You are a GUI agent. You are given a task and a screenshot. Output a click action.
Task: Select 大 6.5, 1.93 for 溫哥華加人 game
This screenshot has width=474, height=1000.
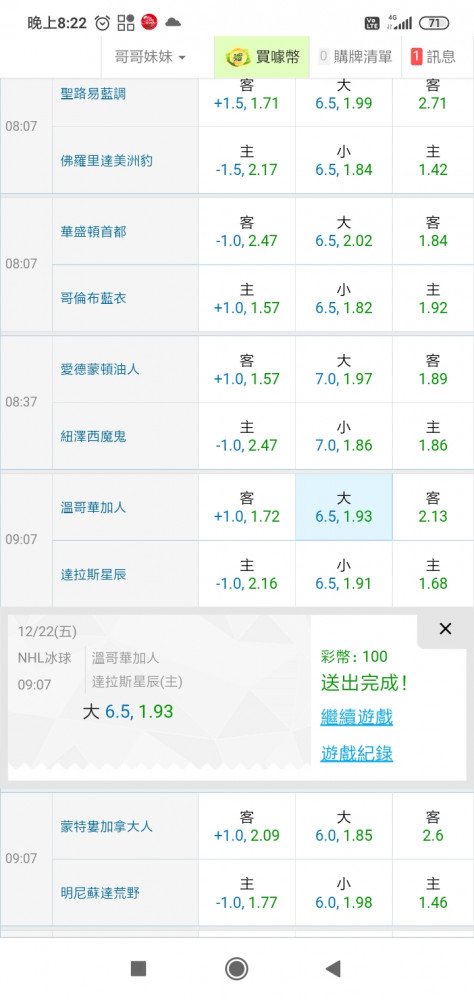344,507
